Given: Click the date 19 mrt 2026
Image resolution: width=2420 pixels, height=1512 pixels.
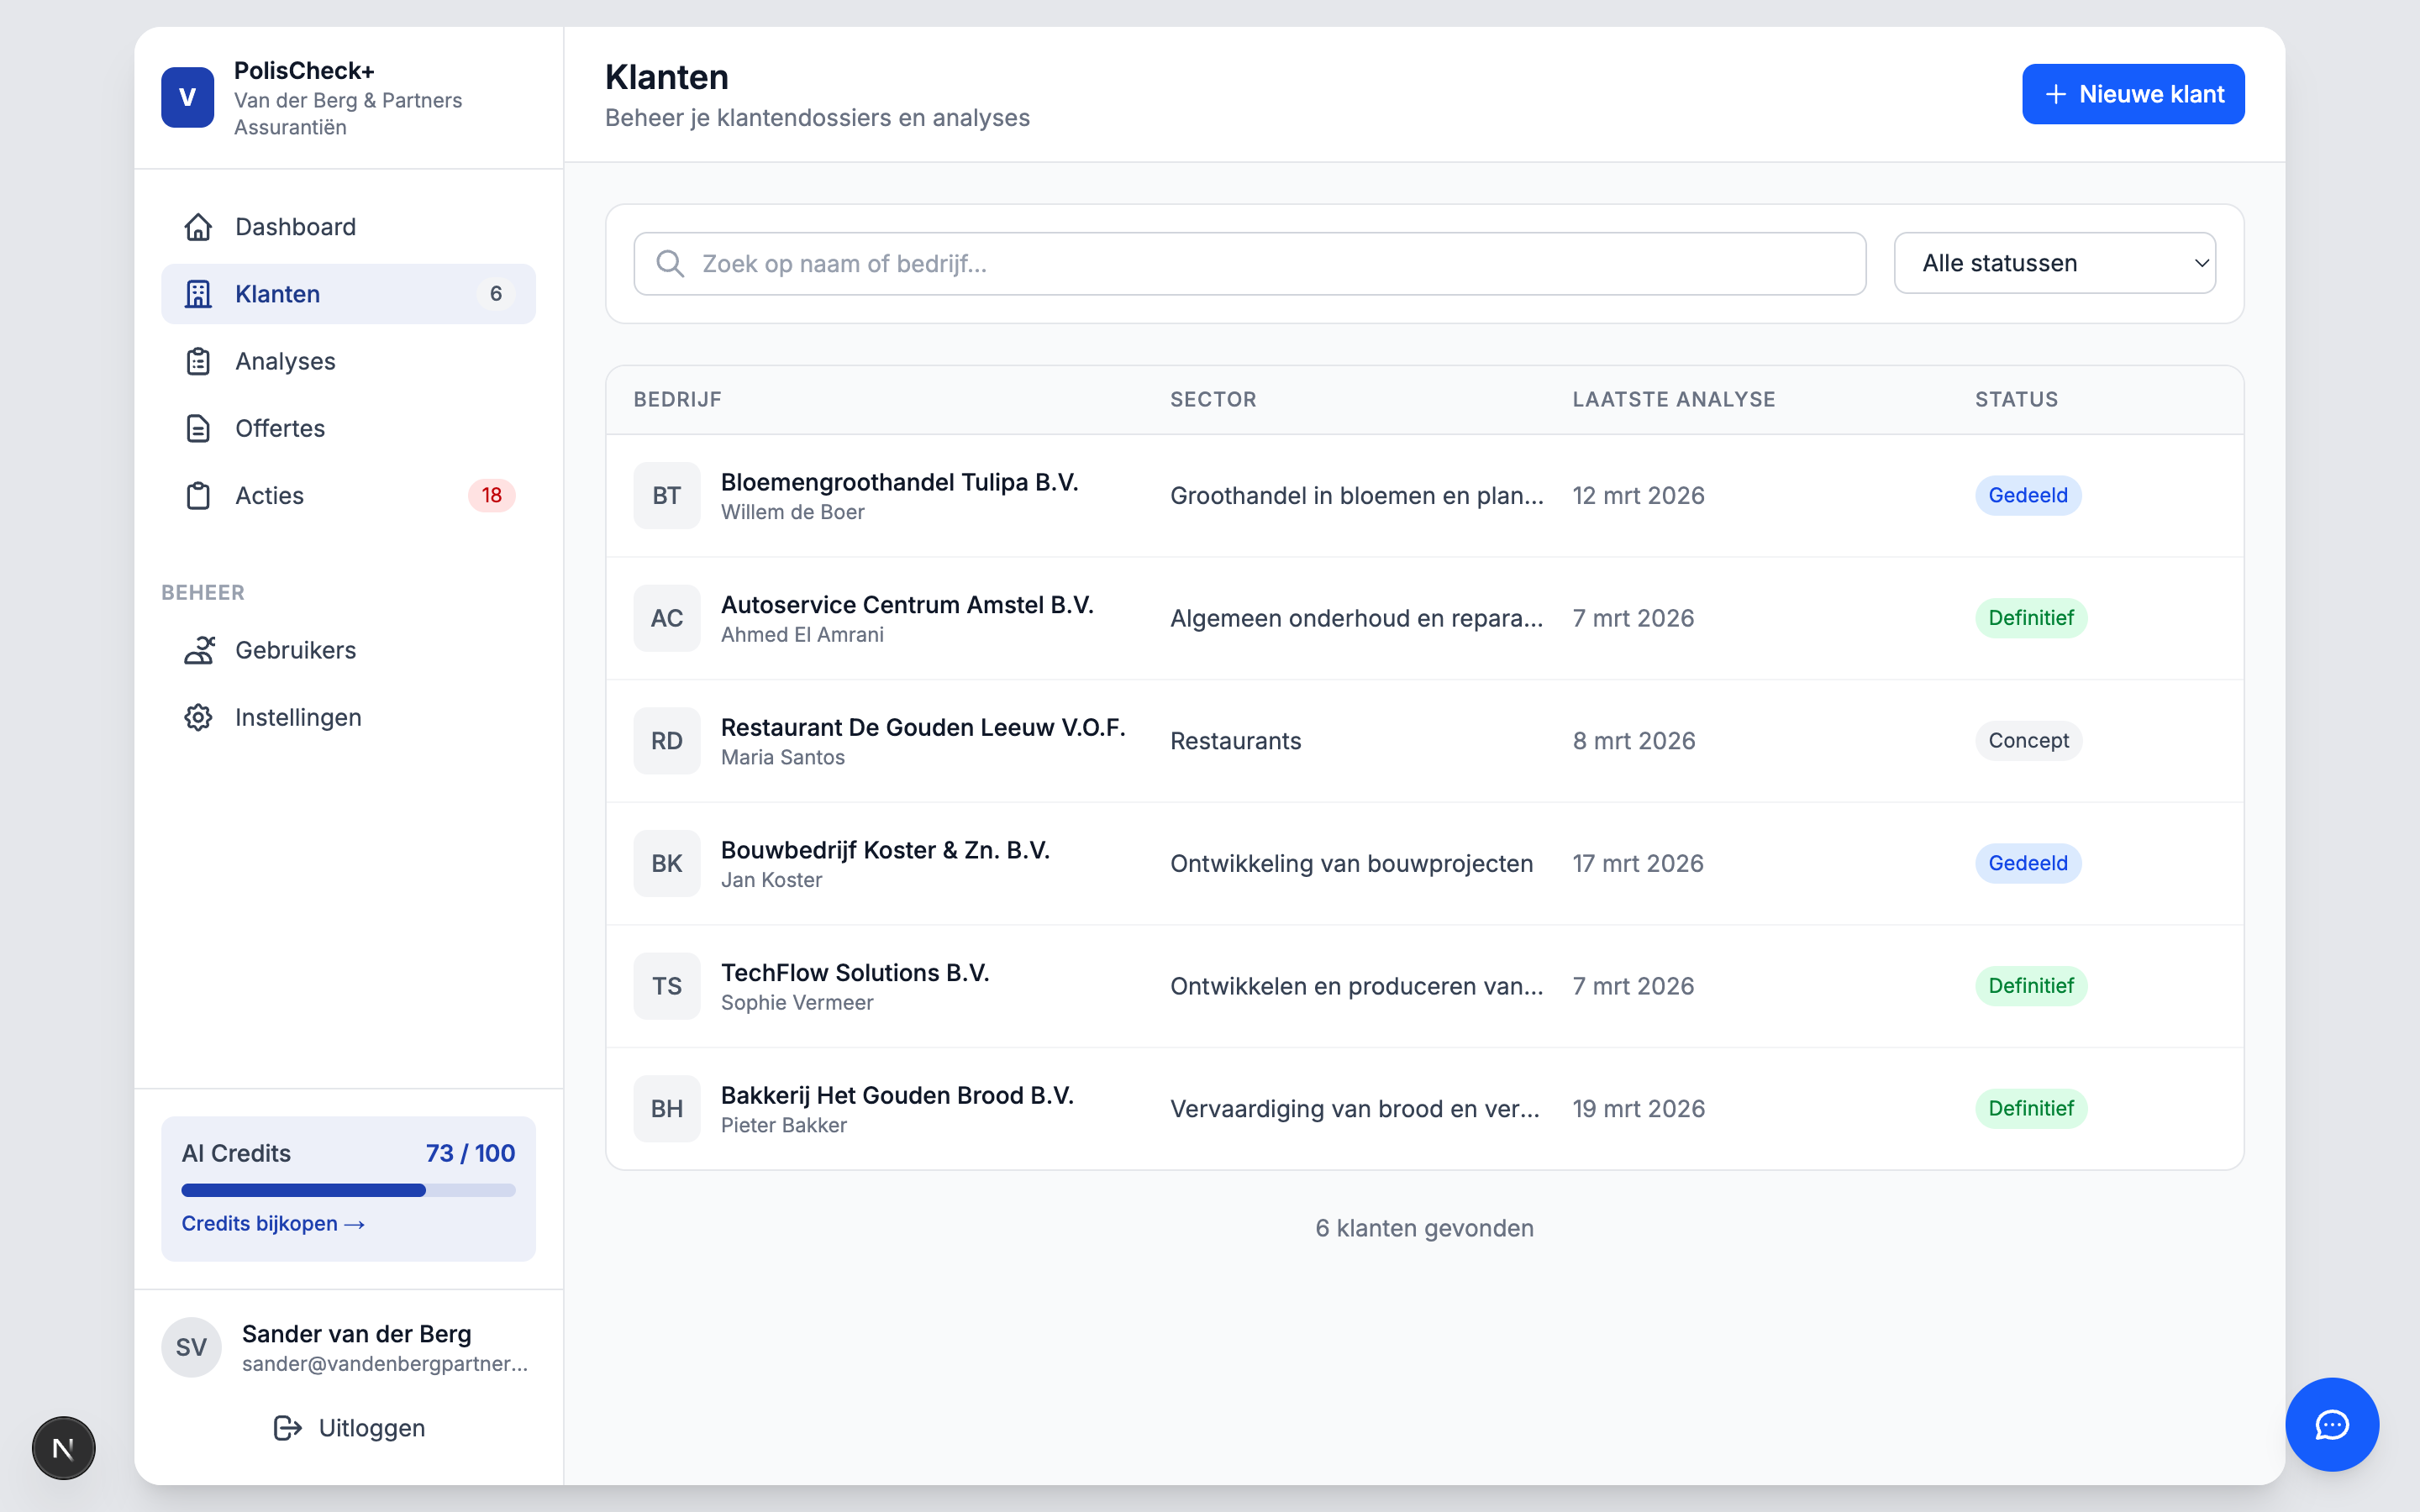Looking at the screenshot, I should point(1638,1109).
